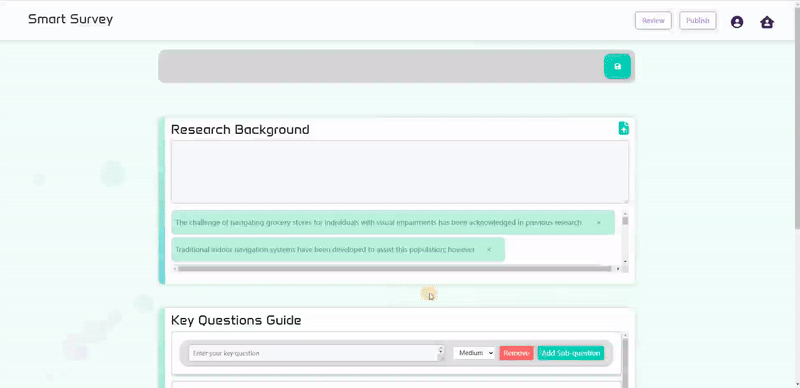The image size is (800, 388).
Task: Click the horizontal scrollbar under the tags
Action: coord(394,269)
